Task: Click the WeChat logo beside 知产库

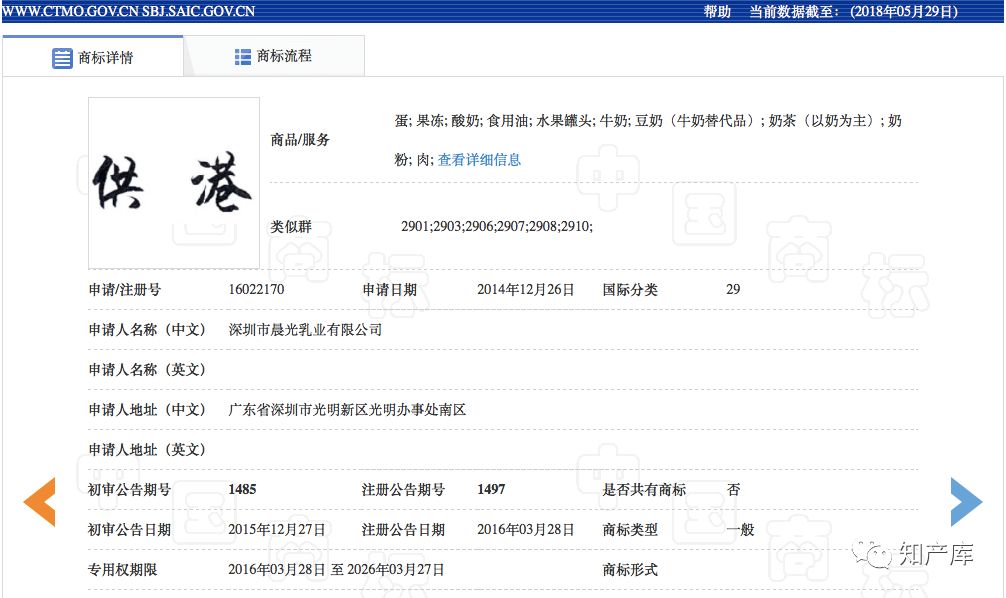Action: tap(879, 555)
